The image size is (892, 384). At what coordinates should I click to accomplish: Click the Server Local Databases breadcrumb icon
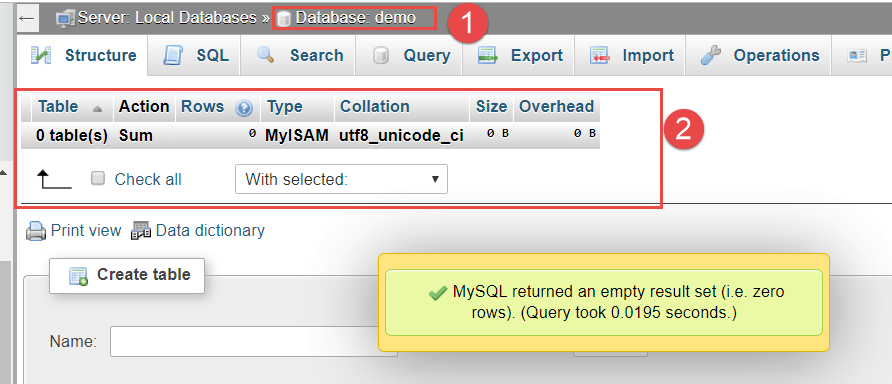pos(65,19)
